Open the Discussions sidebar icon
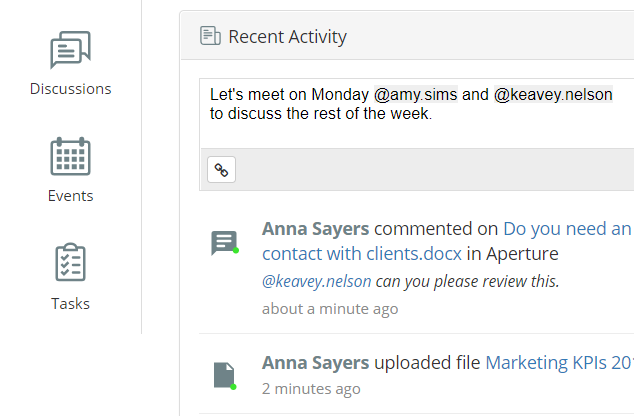The width and height of the screenshot is (634, 416). [70, 51]
